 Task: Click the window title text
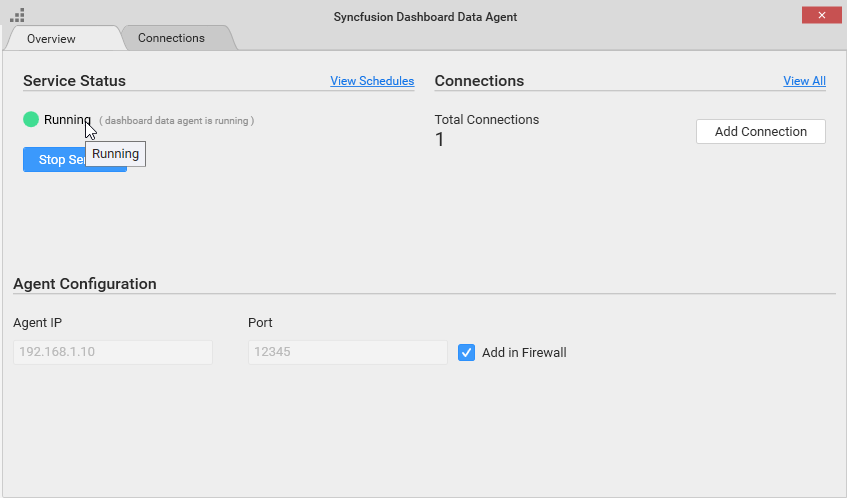(425, 17)
